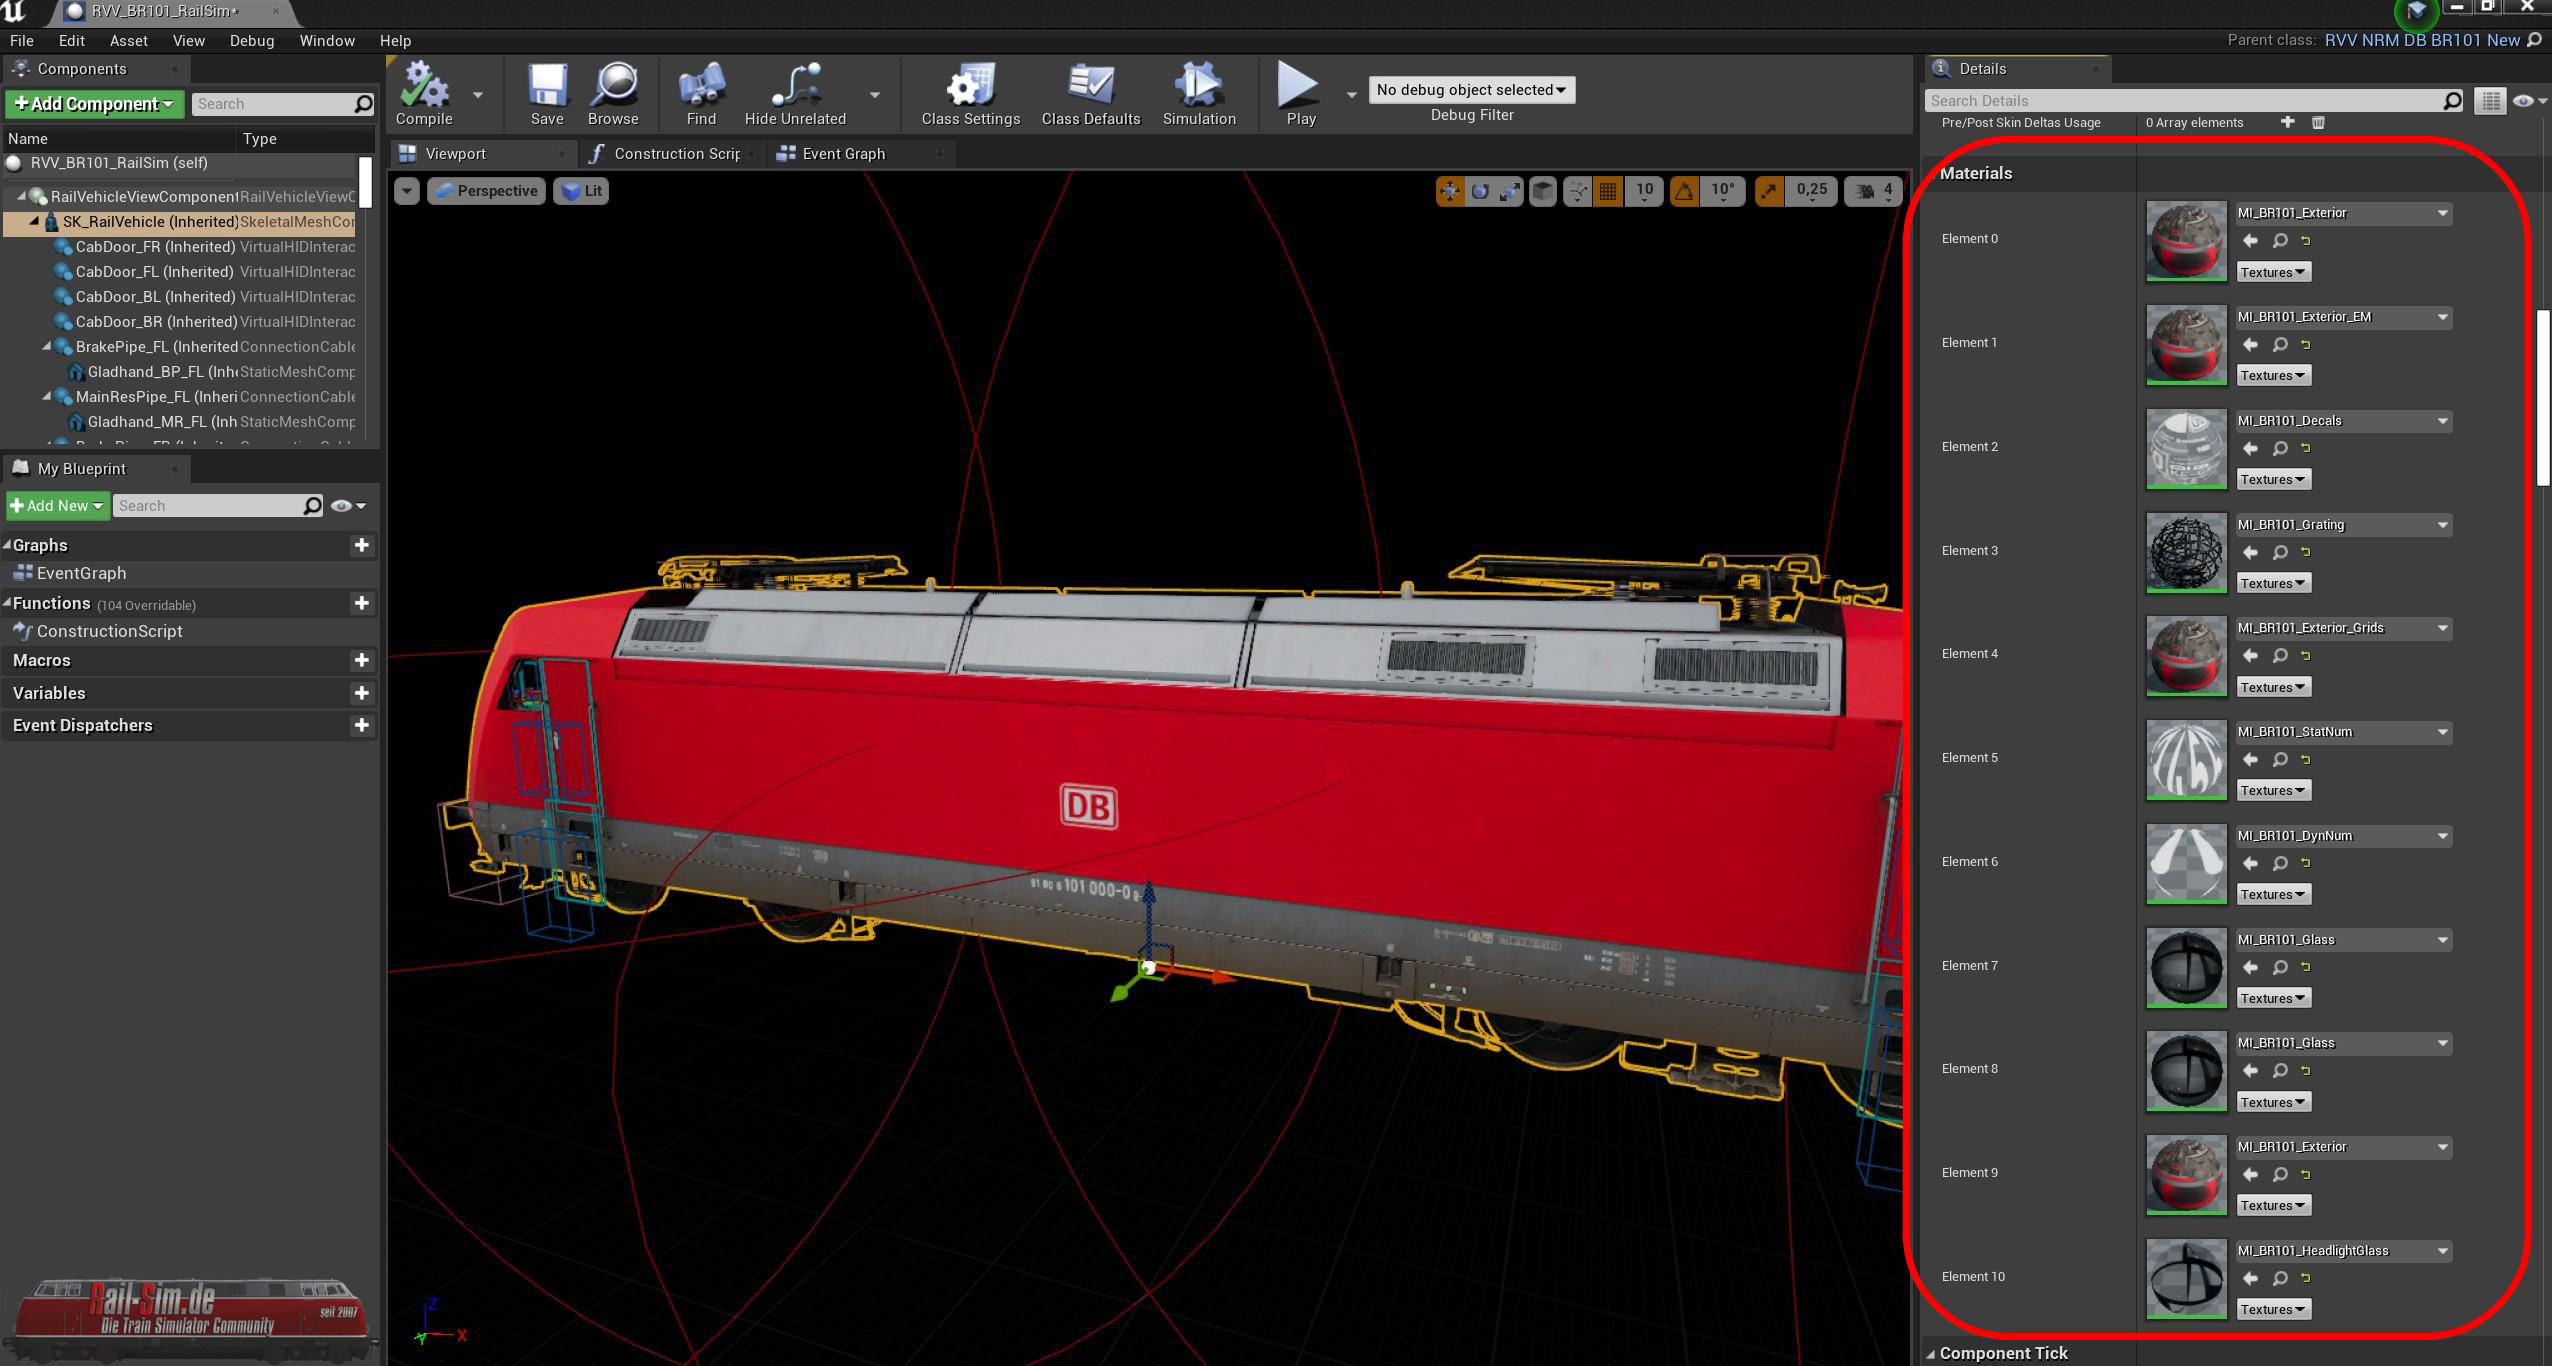The image size is (2552, 1366).
Task: Open Hide Unrelated options dropdown arrow
Action: click(875, 95)
